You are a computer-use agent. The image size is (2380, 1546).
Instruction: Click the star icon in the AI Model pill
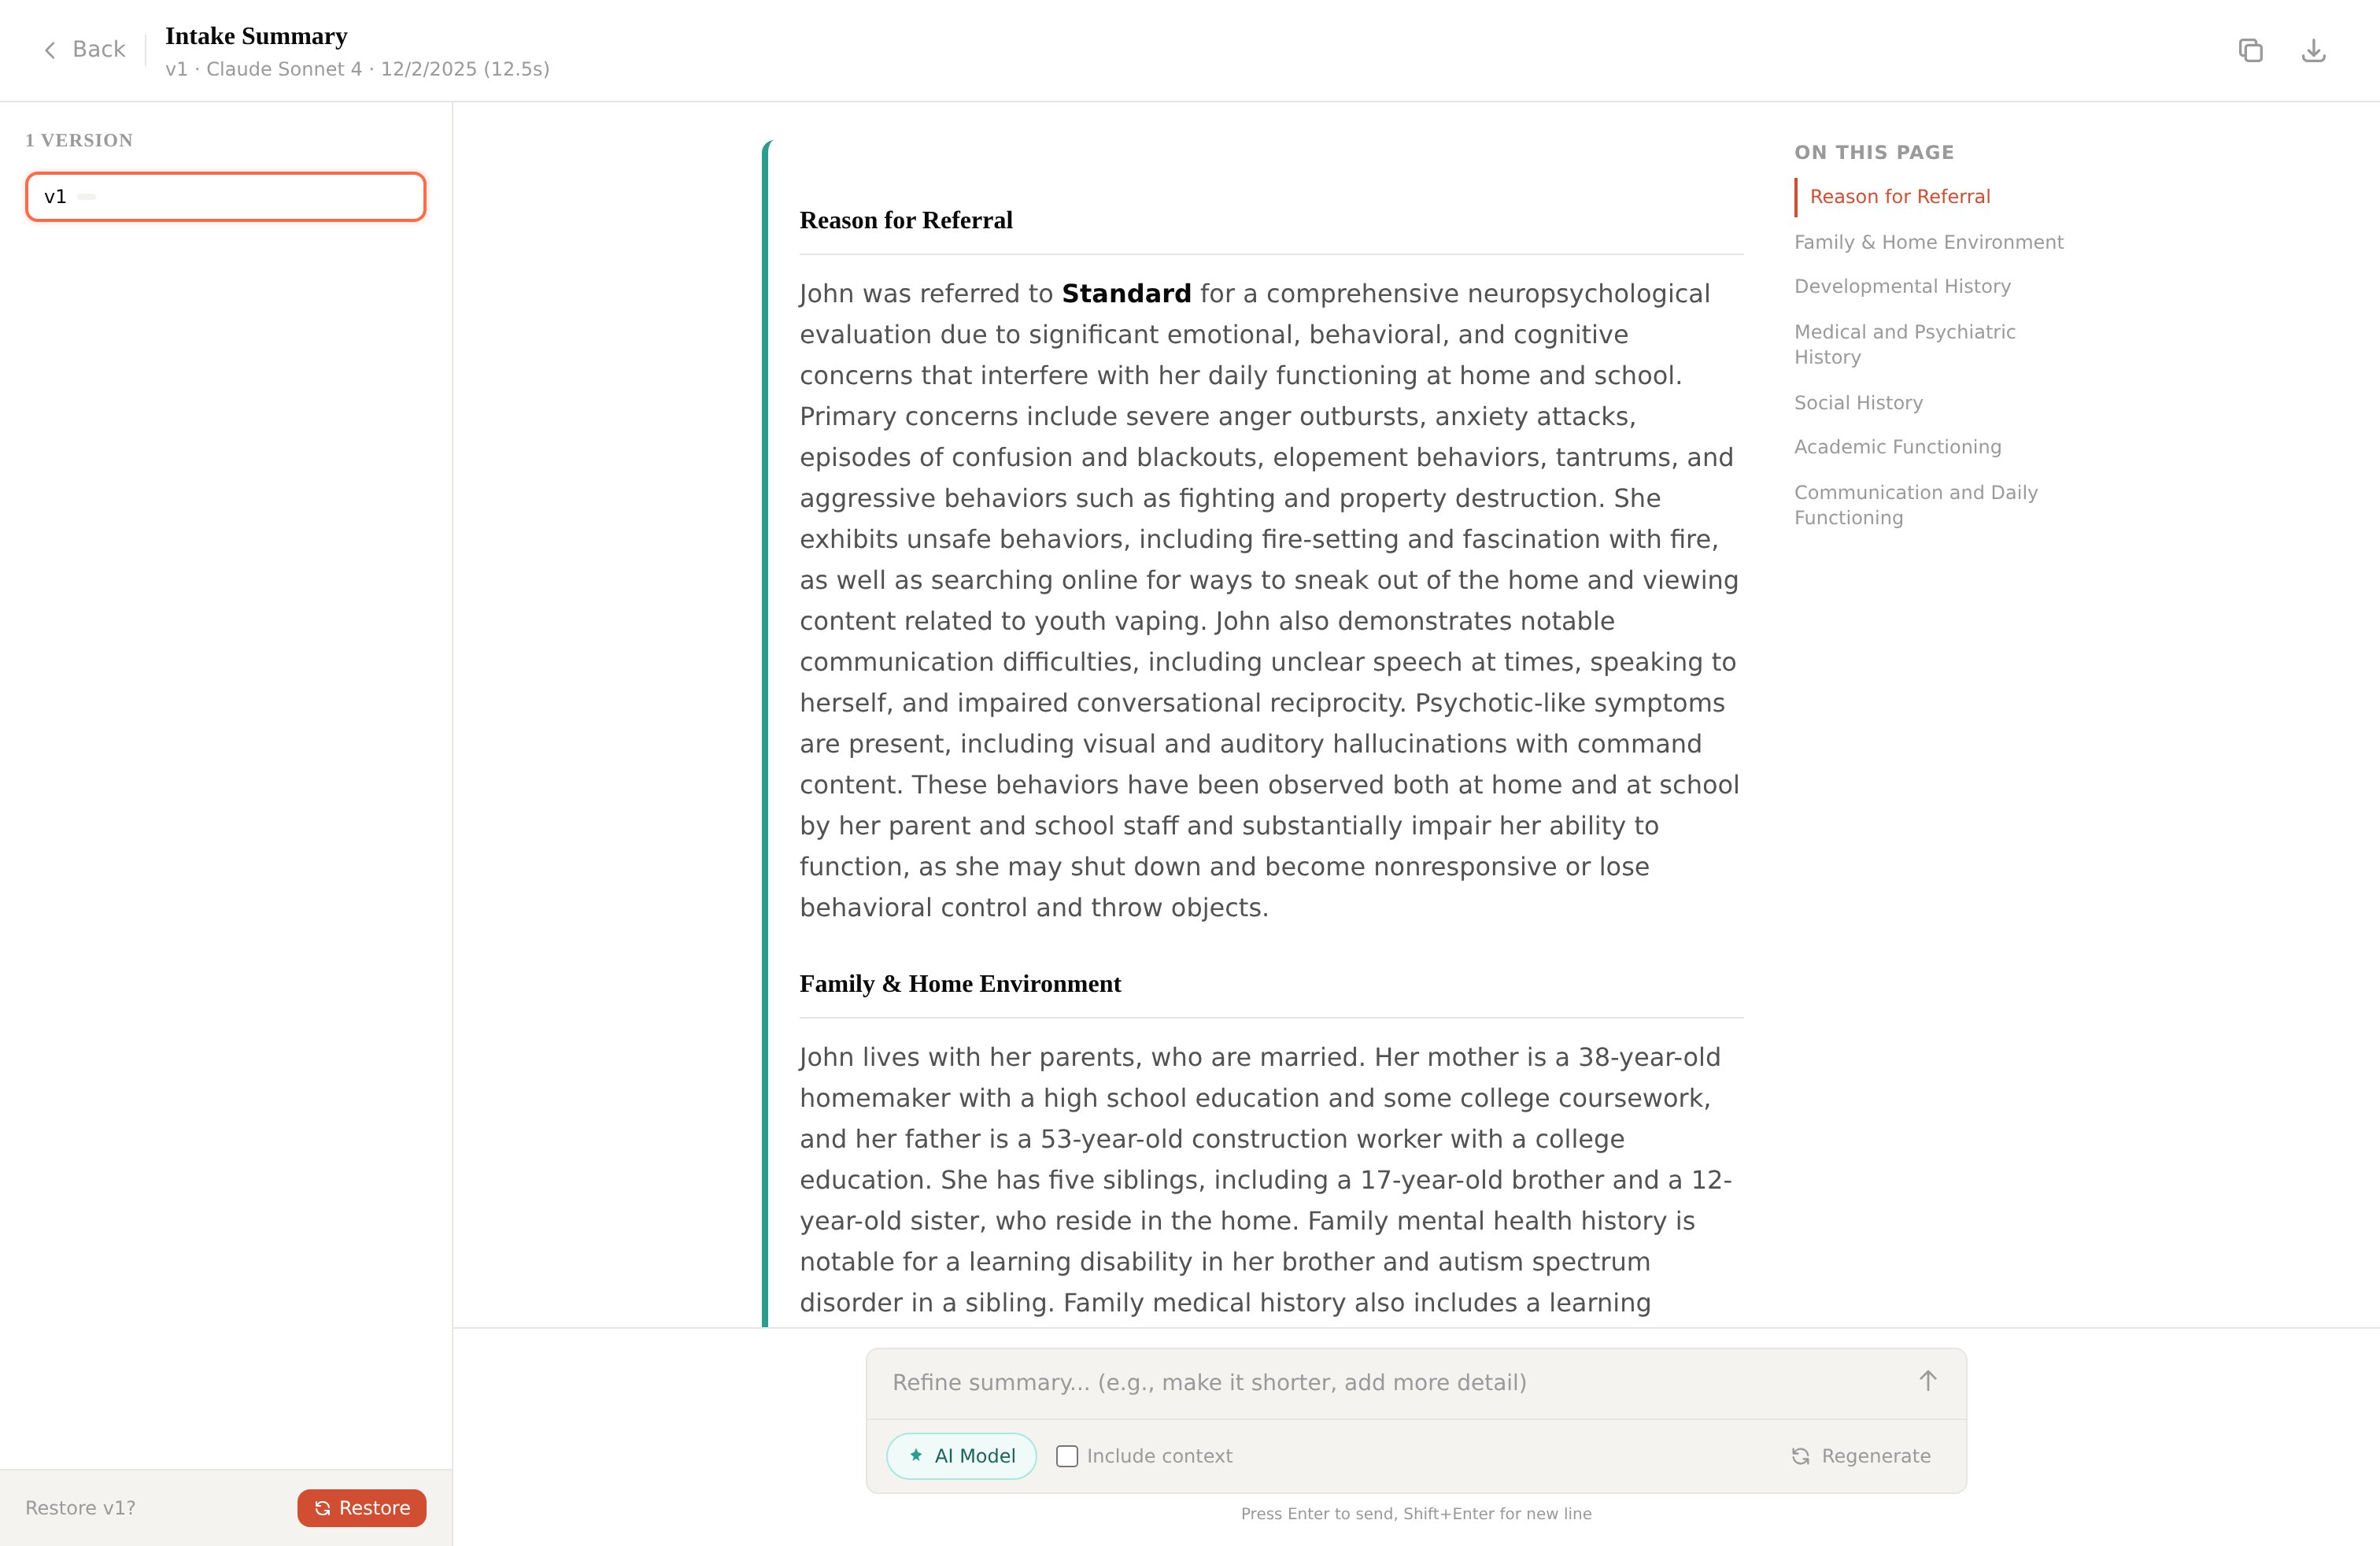point(915,1456)
